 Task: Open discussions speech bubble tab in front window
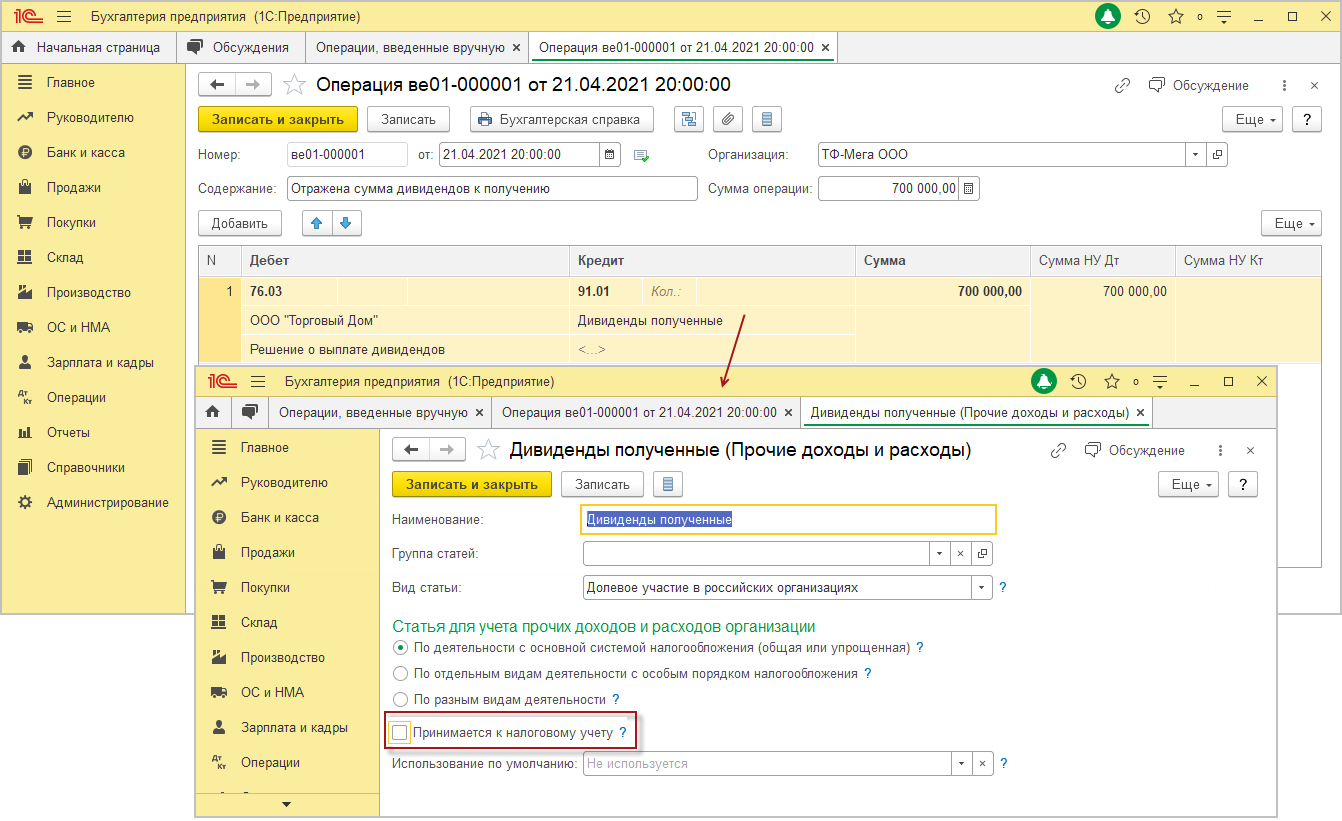click(250, 412)
